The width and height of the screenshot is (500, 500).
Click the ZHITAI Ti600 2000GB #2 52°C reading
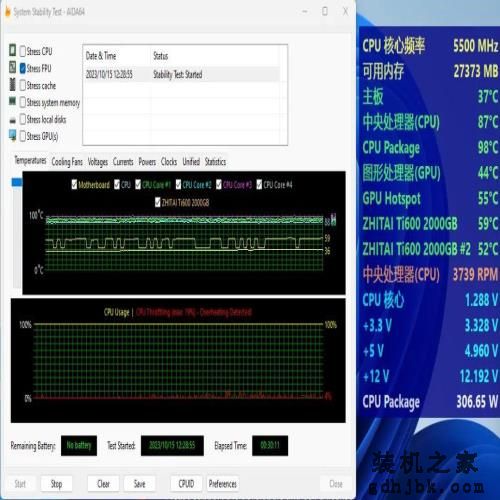430,249
